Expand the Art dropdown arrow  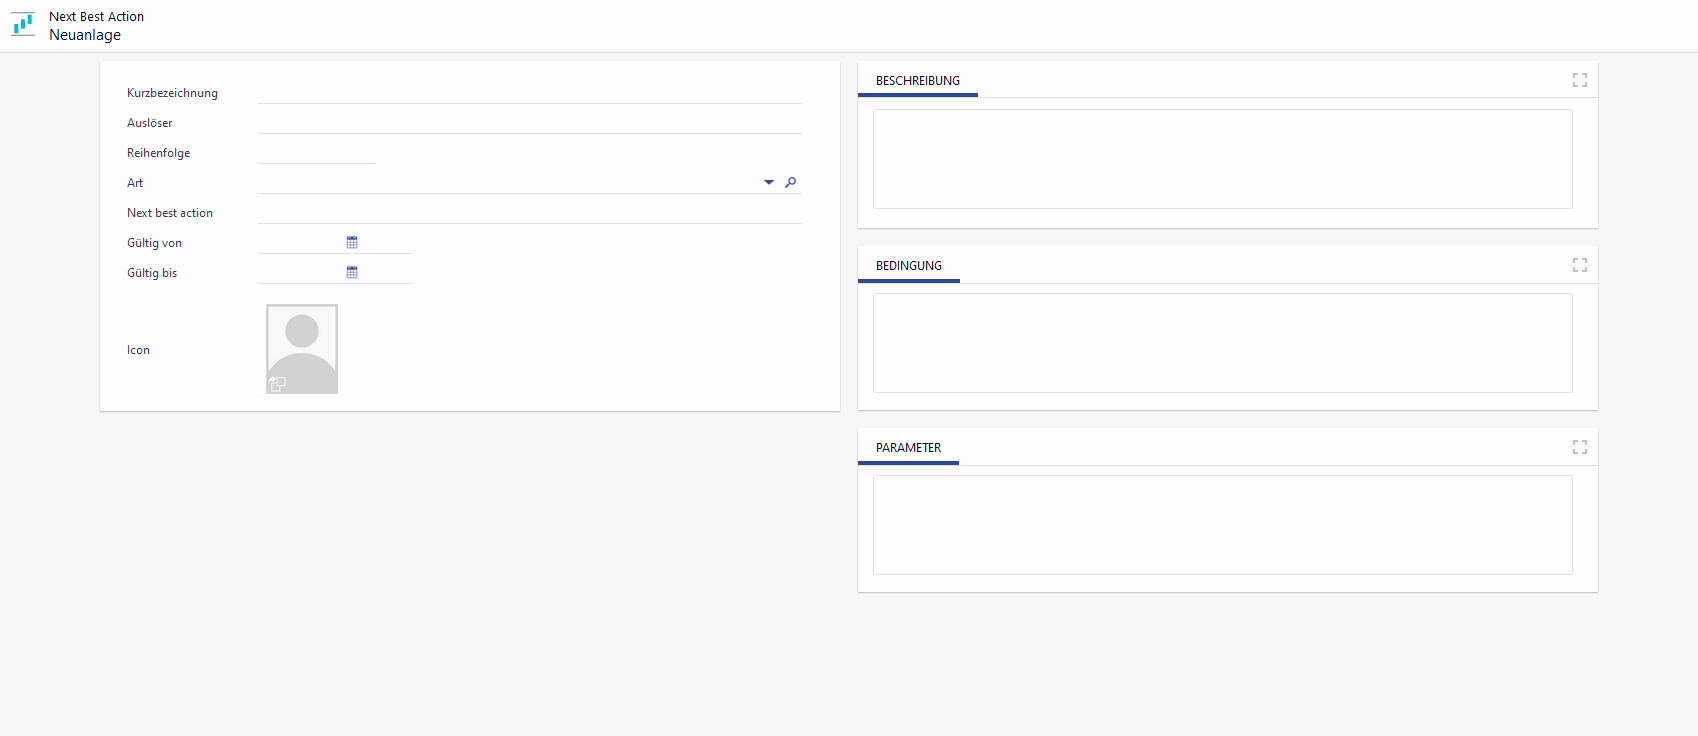pyautogui.click(x=768, y=182)
